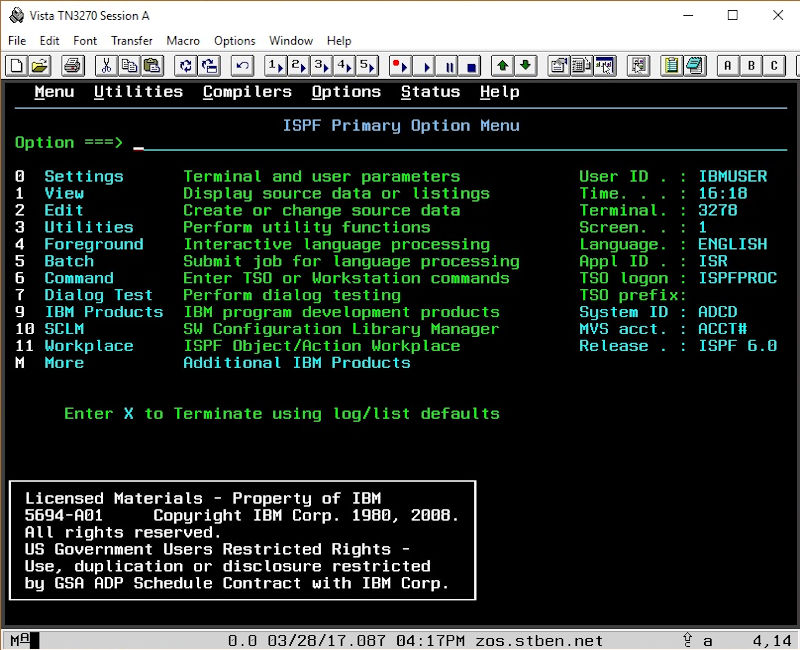800x650 pixels.
Task: Click the Cut scissors icon
Action: (x=106, y=66)
